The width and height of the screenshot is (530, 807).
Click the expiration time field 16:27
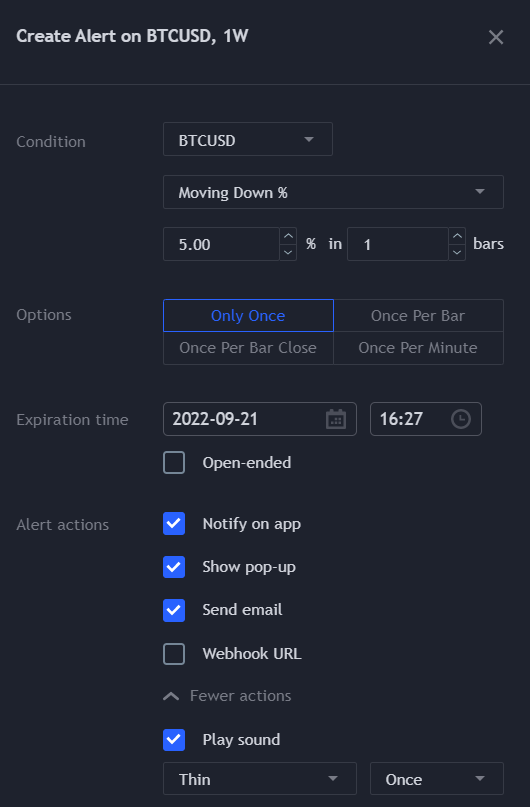[x=426, y=419]
